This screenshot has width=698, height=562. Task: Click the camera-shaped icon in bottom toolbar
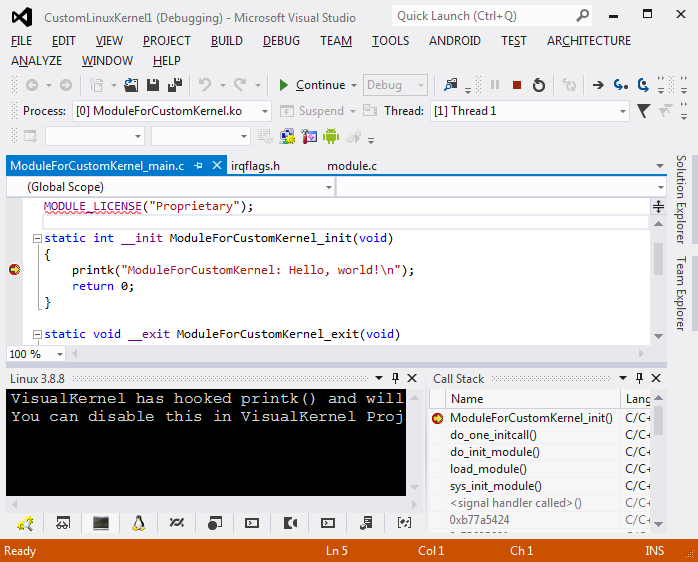[290, 523]
